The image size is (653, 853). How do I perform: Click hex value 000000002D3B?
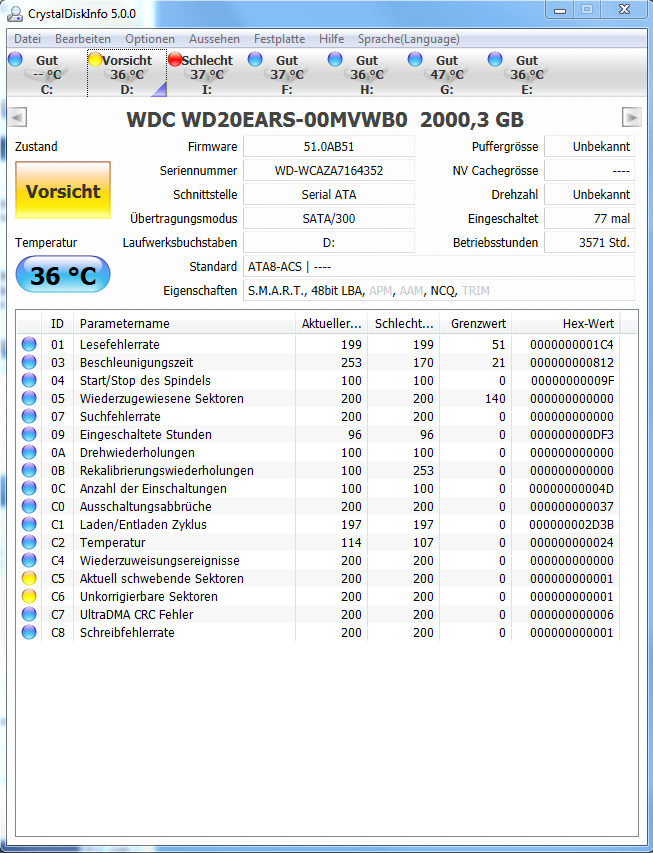tap(571, 524)
